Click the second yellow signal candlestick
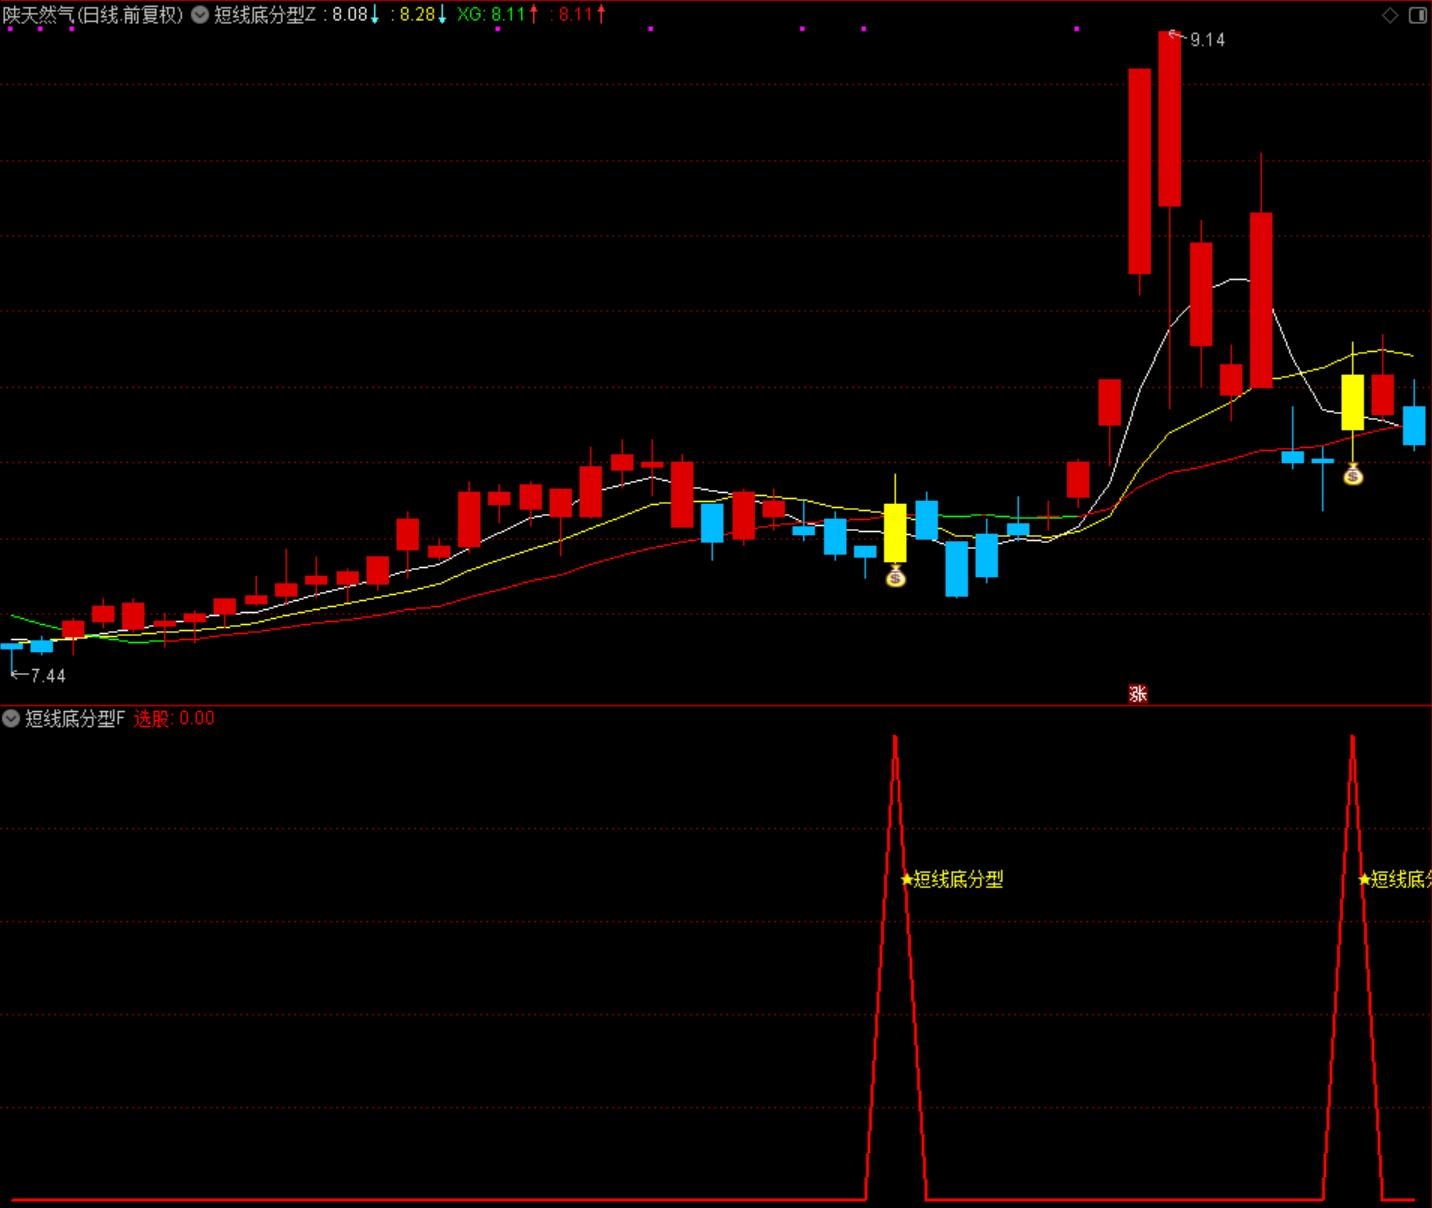This screenshot has width=1432, height=1208. (1353, 402)
